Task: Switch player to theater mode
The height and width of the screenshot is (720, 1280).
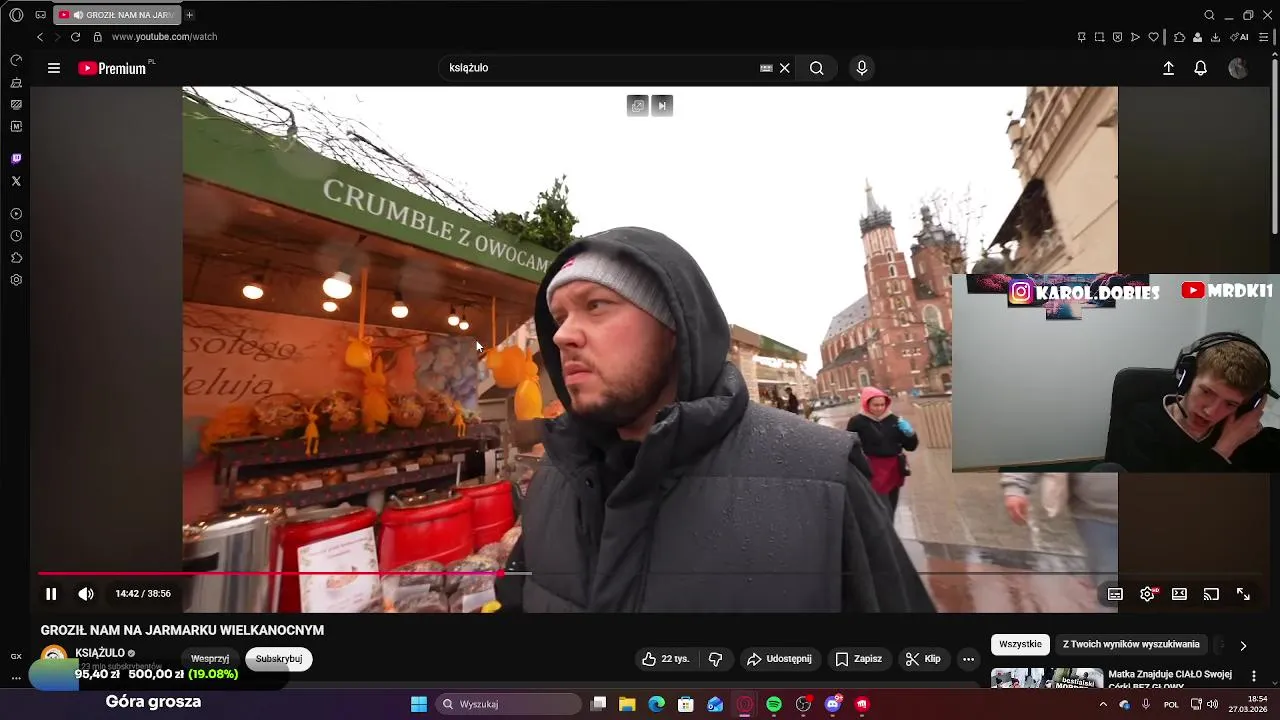Action: pos(1179,594)
